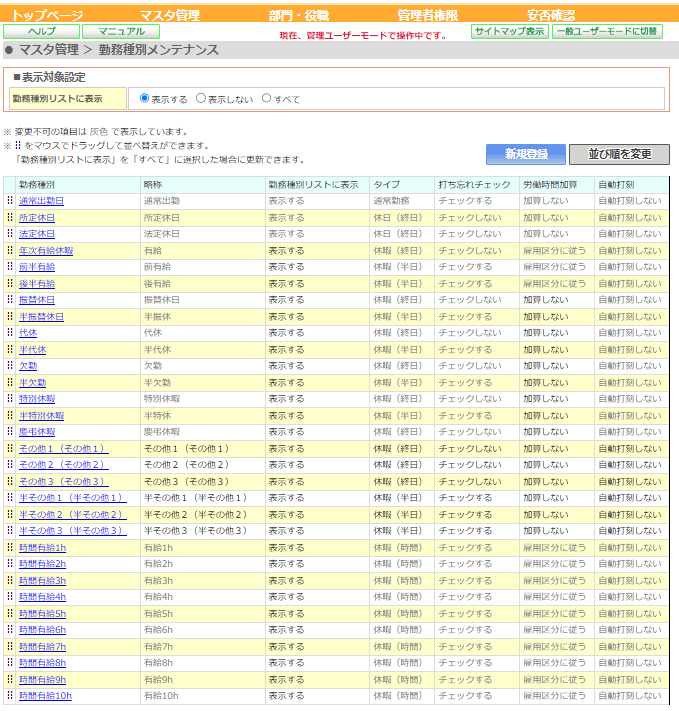This screenshot has width=679, height=711.
Task: Click the drag handle beside 時間有給10h
Action: [10, 695]
